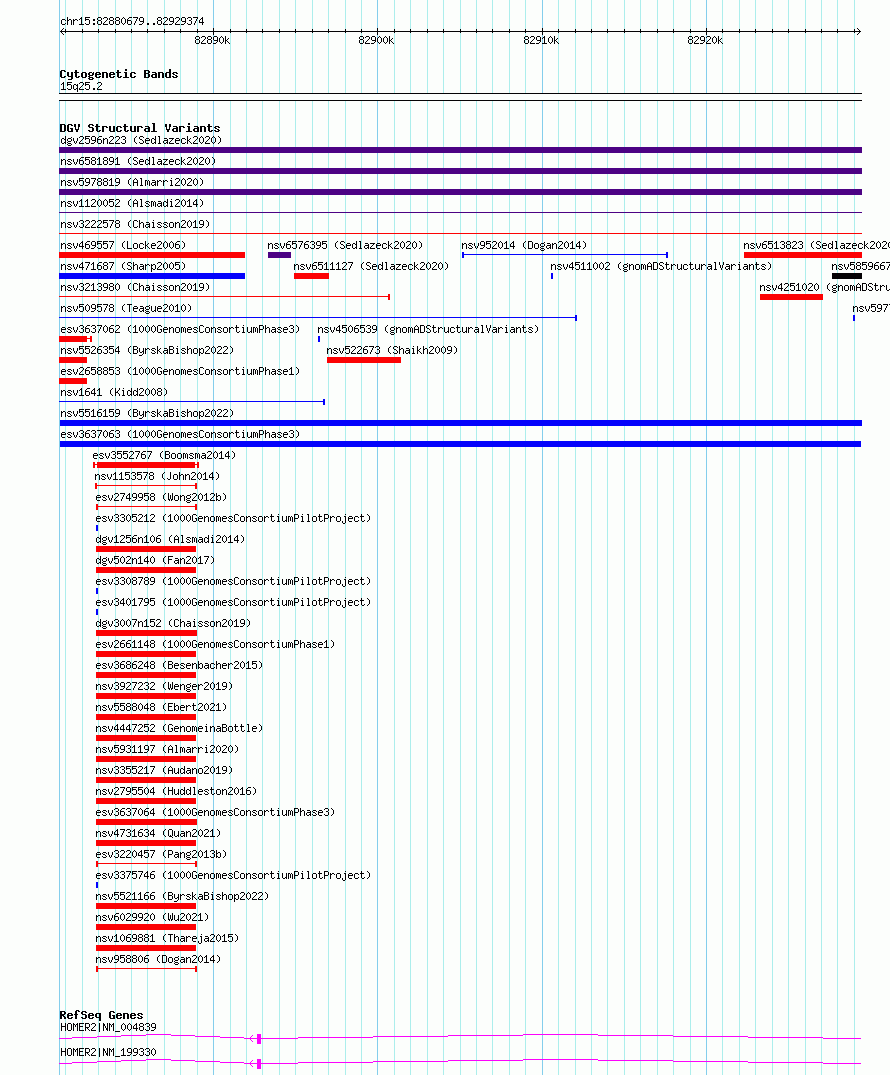Screen dimensions: 890x1075
Task: Click the black bar under nsv5859667
Action: 847,276
